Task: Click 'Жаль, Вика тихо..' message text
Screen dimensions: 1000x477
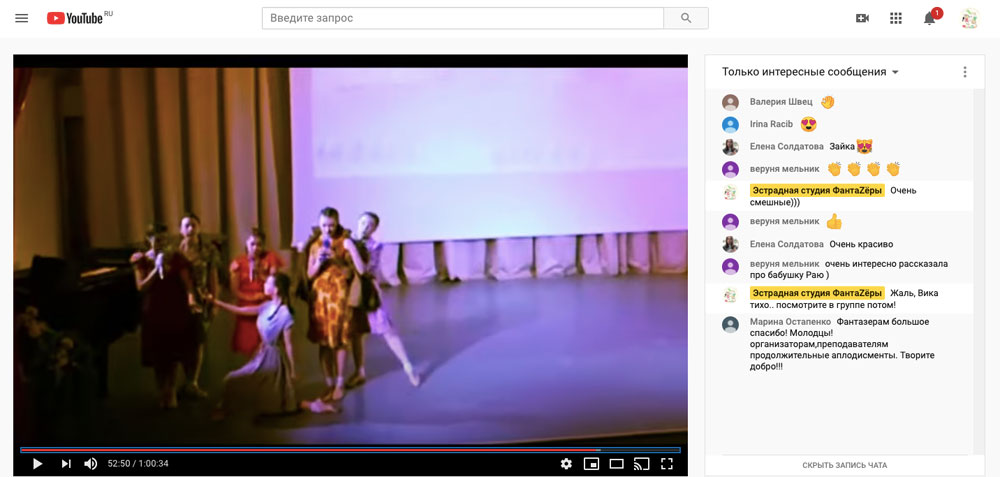Action: click(844, 299)
